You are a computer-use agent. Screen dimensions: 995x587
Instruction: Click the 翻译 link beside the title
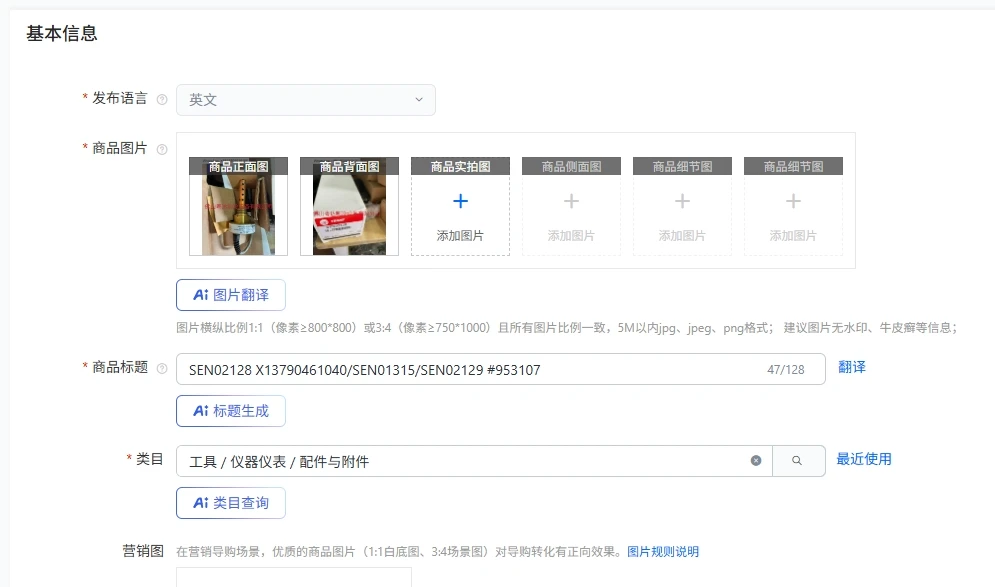852,367
